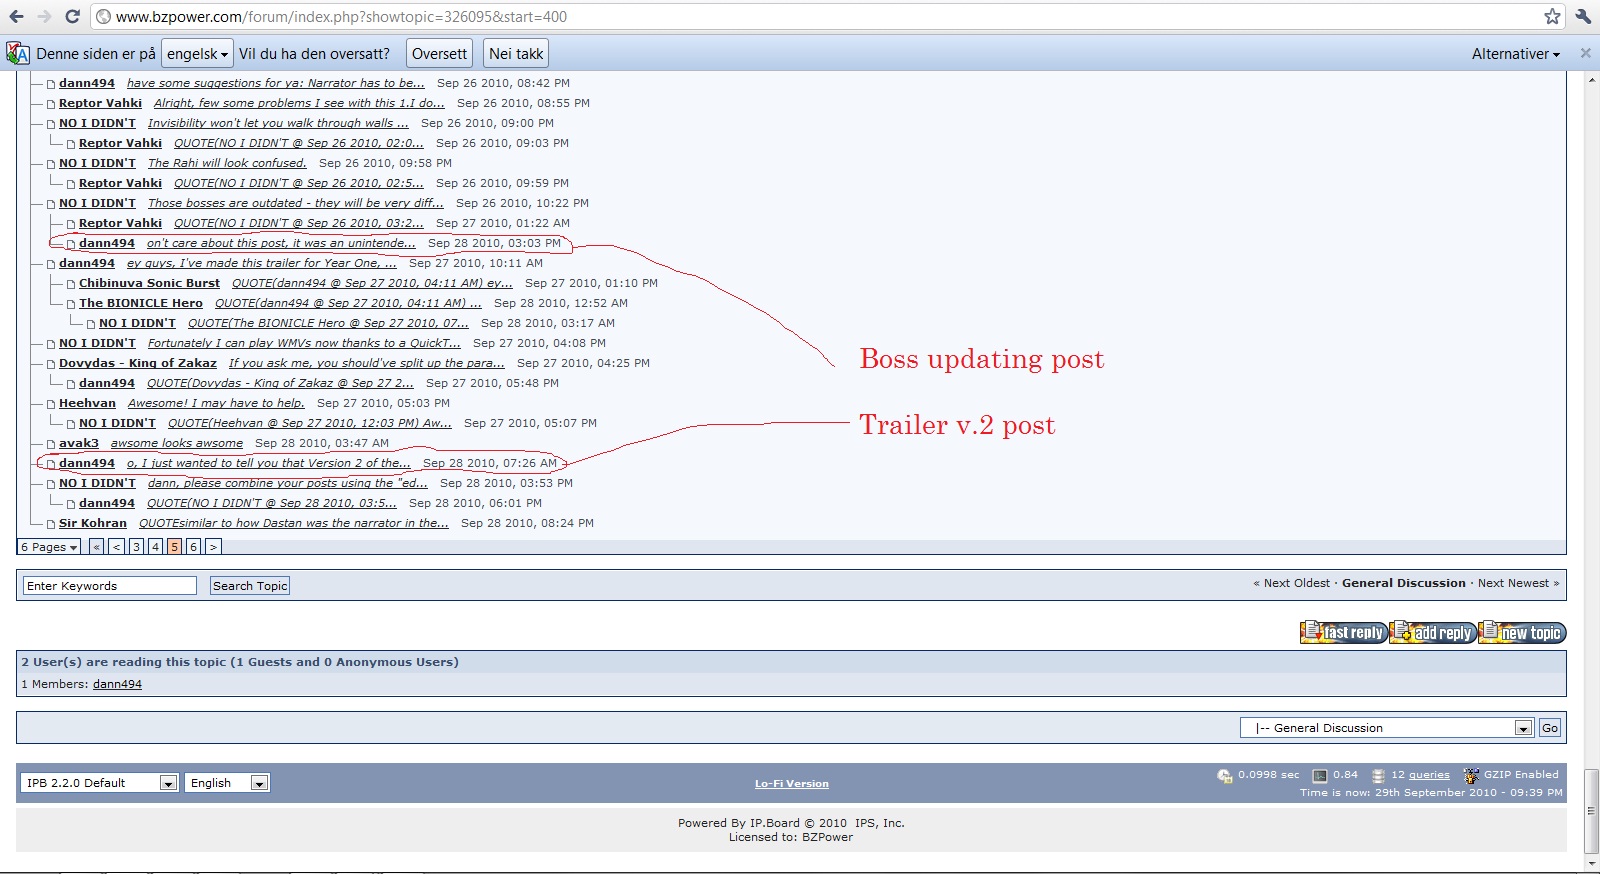This screenshot has width=1600, height=874.
Task: Start a new topic
Action: [x=1522, y=632]
